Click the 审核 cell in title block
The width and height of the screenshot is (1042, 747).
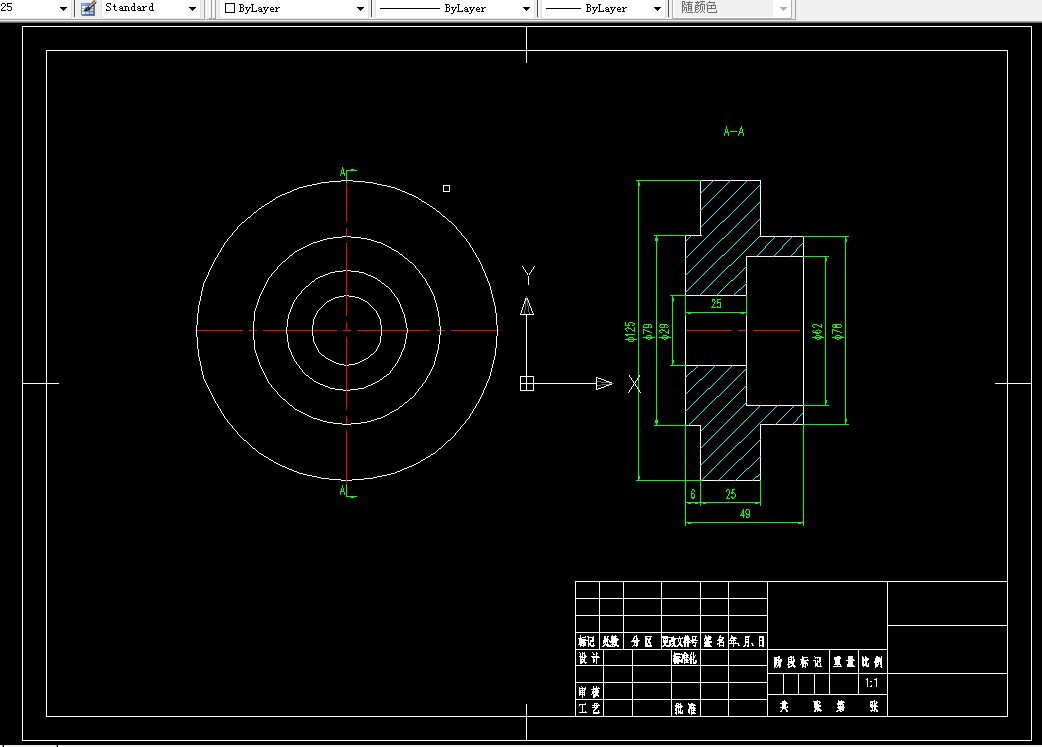[x=589, y=692]
